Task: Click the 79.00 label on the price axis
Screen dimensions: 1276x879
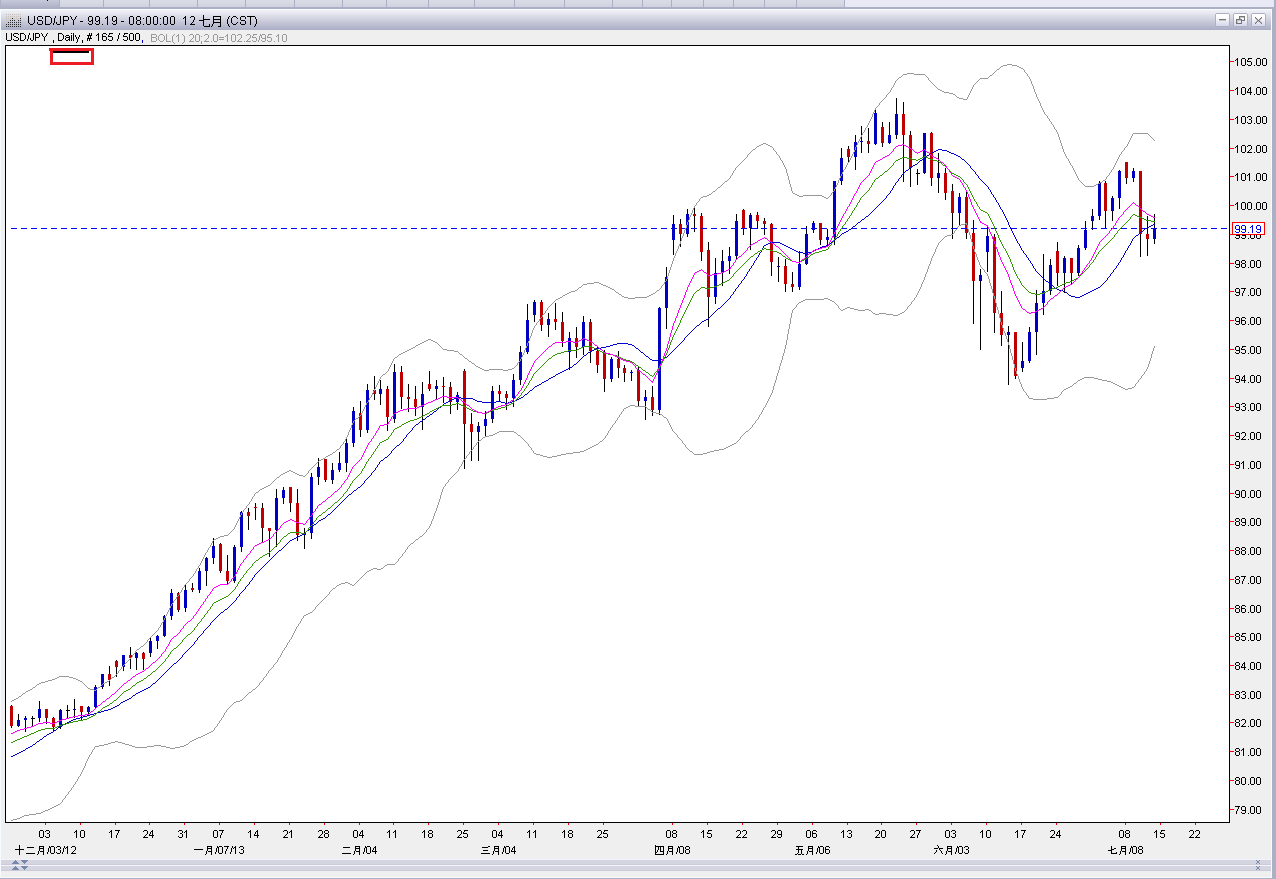Action: point(1249,810)
